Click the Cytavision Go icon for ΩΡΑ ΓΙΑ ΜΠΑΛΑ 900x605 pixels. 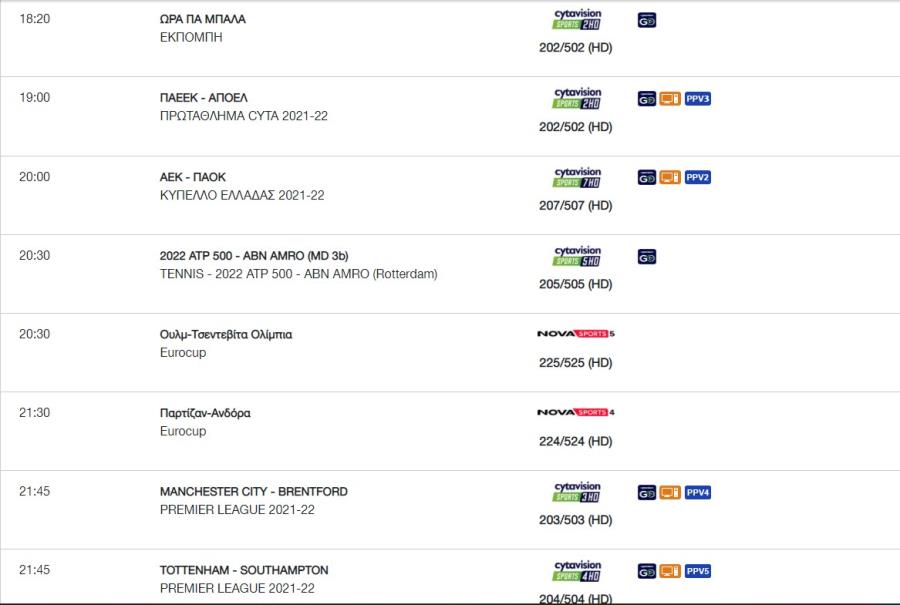647,21
